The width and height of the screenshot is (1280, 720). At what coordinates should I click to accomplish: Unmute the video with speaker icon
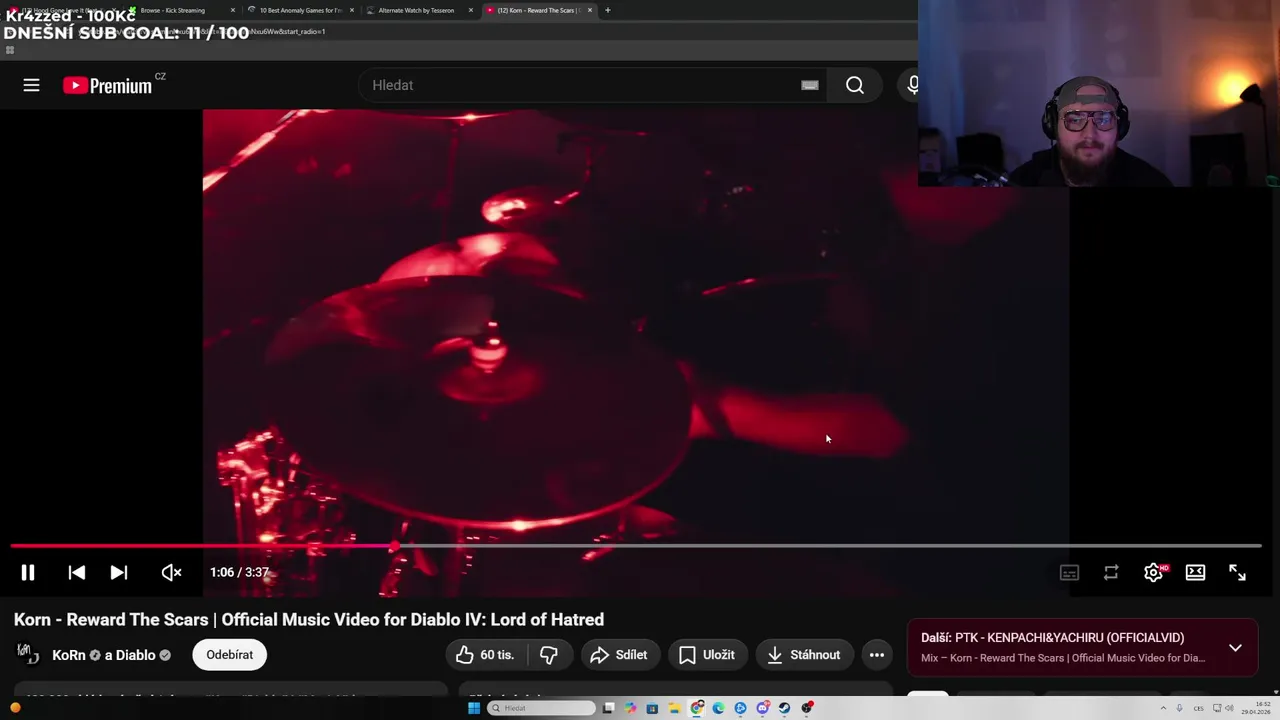[171, 572]
